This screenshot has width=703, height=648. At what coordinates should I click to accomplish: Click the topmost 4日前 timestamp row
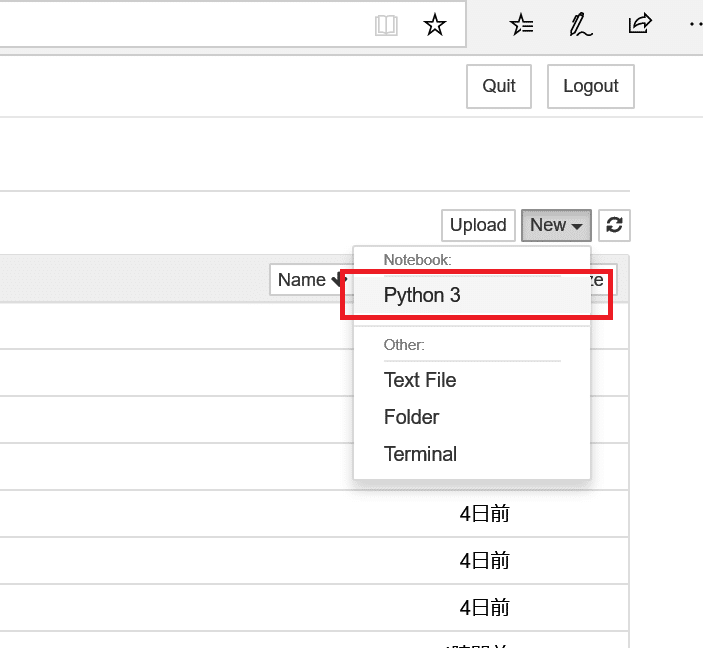coord(485,514)
